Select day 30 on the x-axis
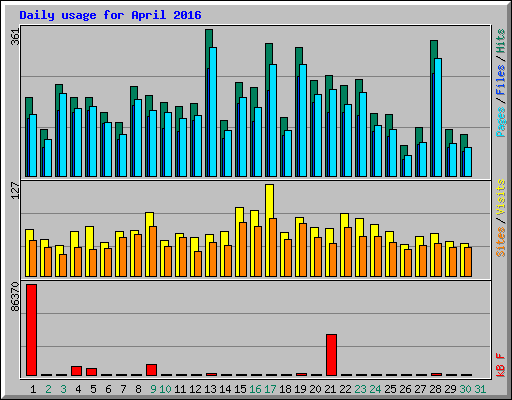The image size is (512, 400). (x=465, y=389)
